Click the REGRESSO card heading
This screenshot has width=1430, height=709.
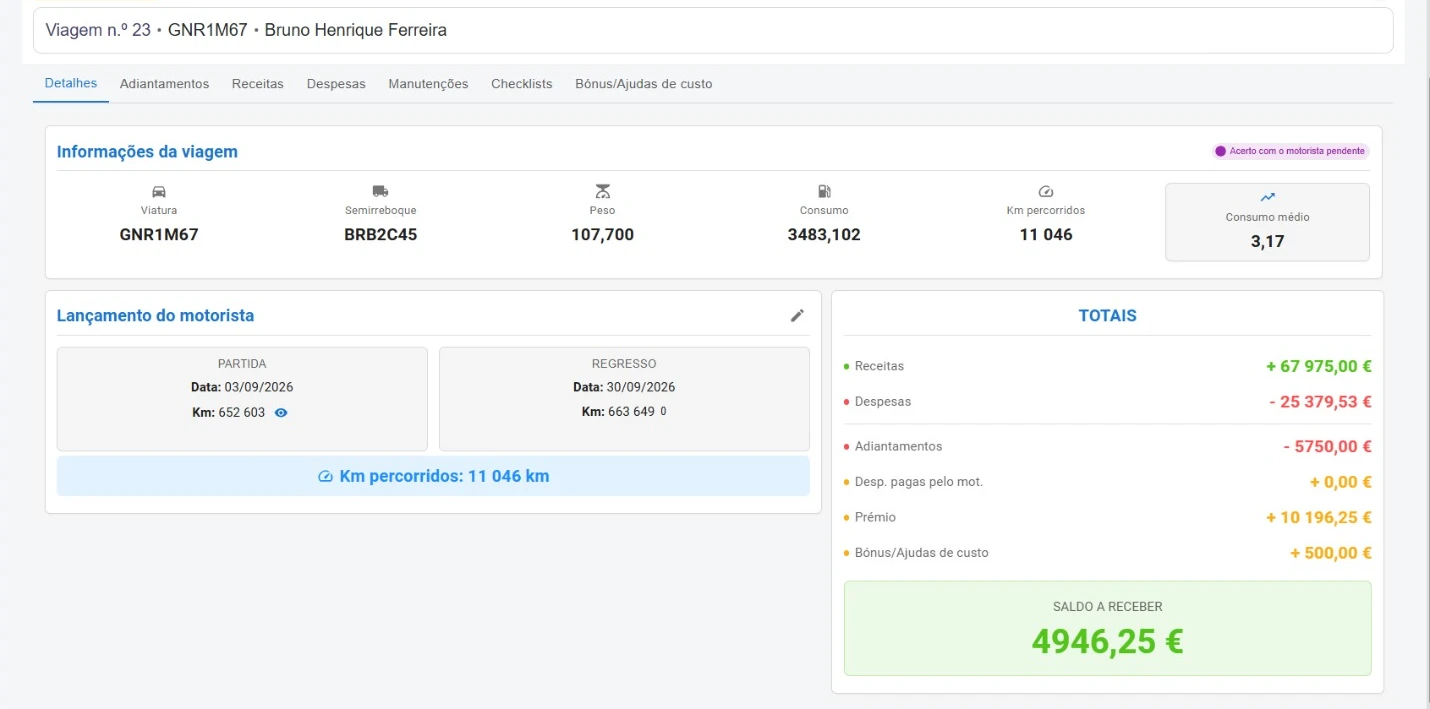click(x=624, y=364)
